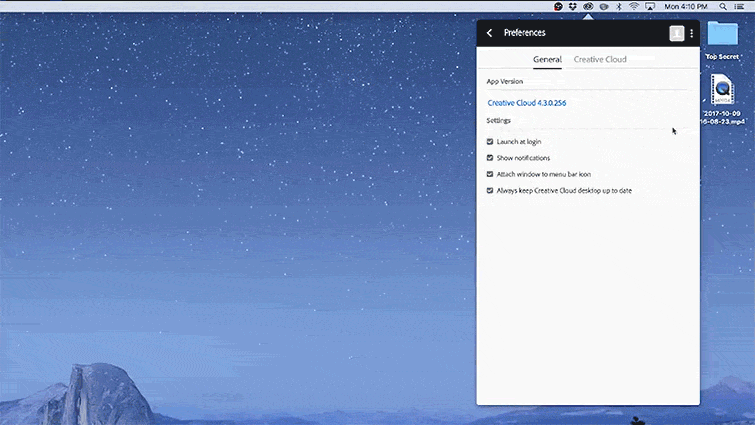
Task: Click the Mon 4:10 PM clock
Action: tap(686, 6)
